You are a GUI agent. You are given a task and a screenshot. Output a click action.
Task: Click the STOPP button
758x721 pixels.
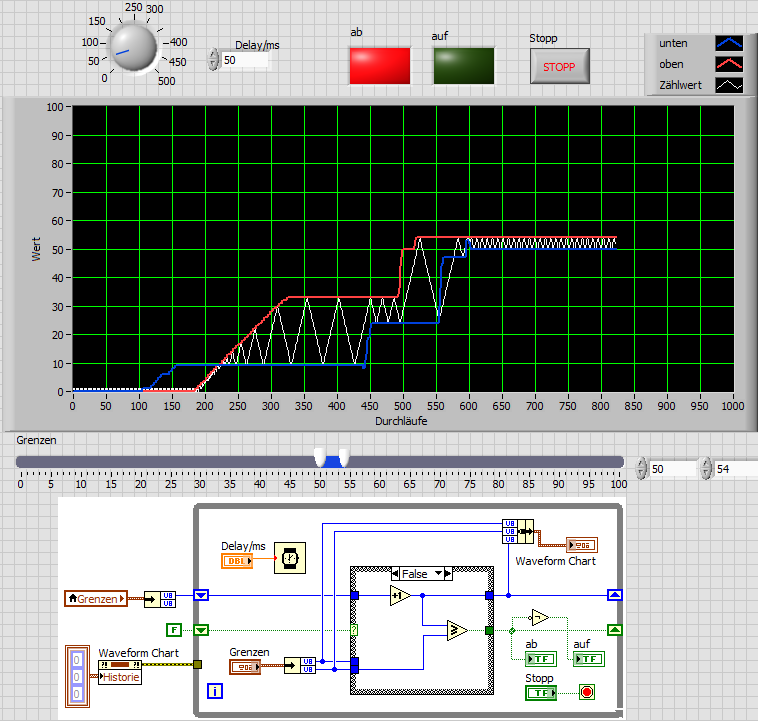[559, 66]
